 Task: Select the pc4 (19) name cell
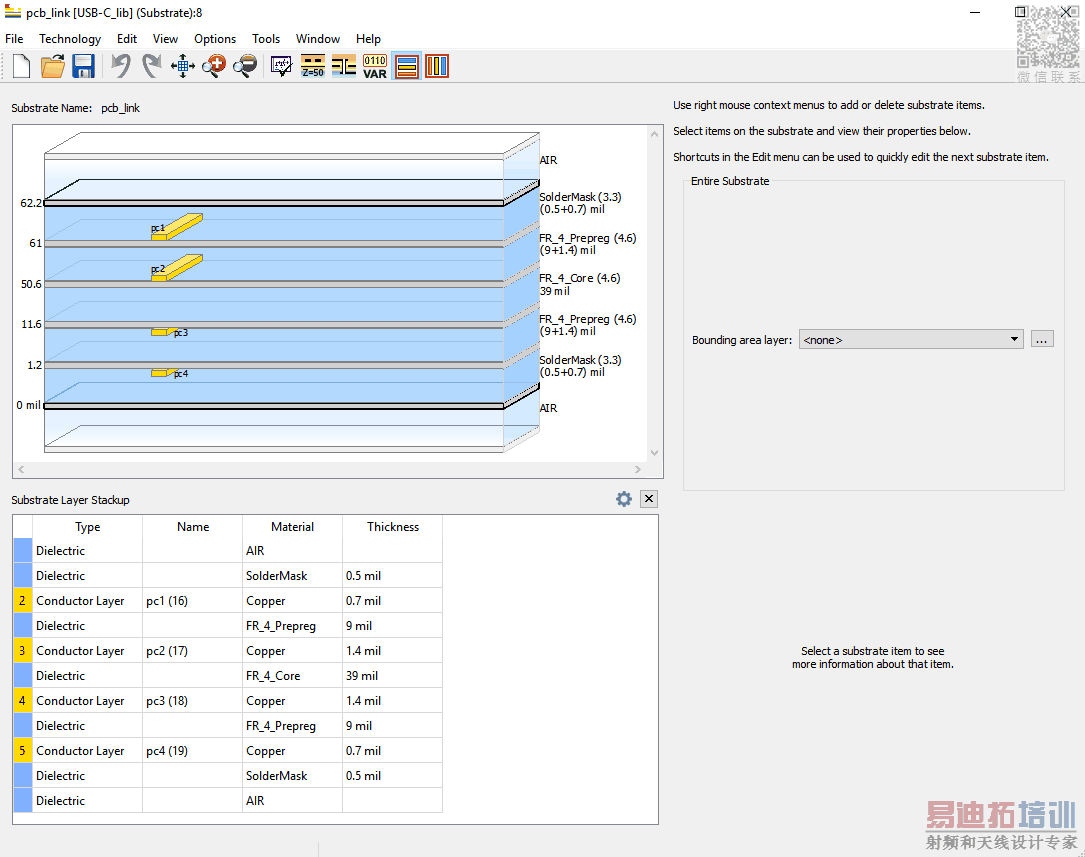192,750
